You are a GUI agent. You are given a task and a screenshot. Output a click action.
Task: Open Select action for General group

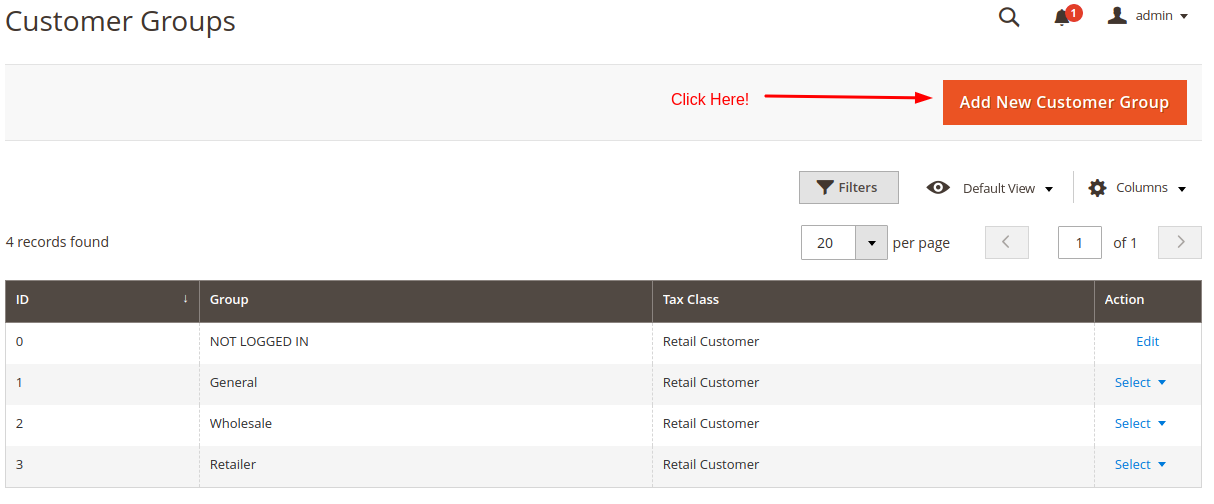[x=1141, y=383]
